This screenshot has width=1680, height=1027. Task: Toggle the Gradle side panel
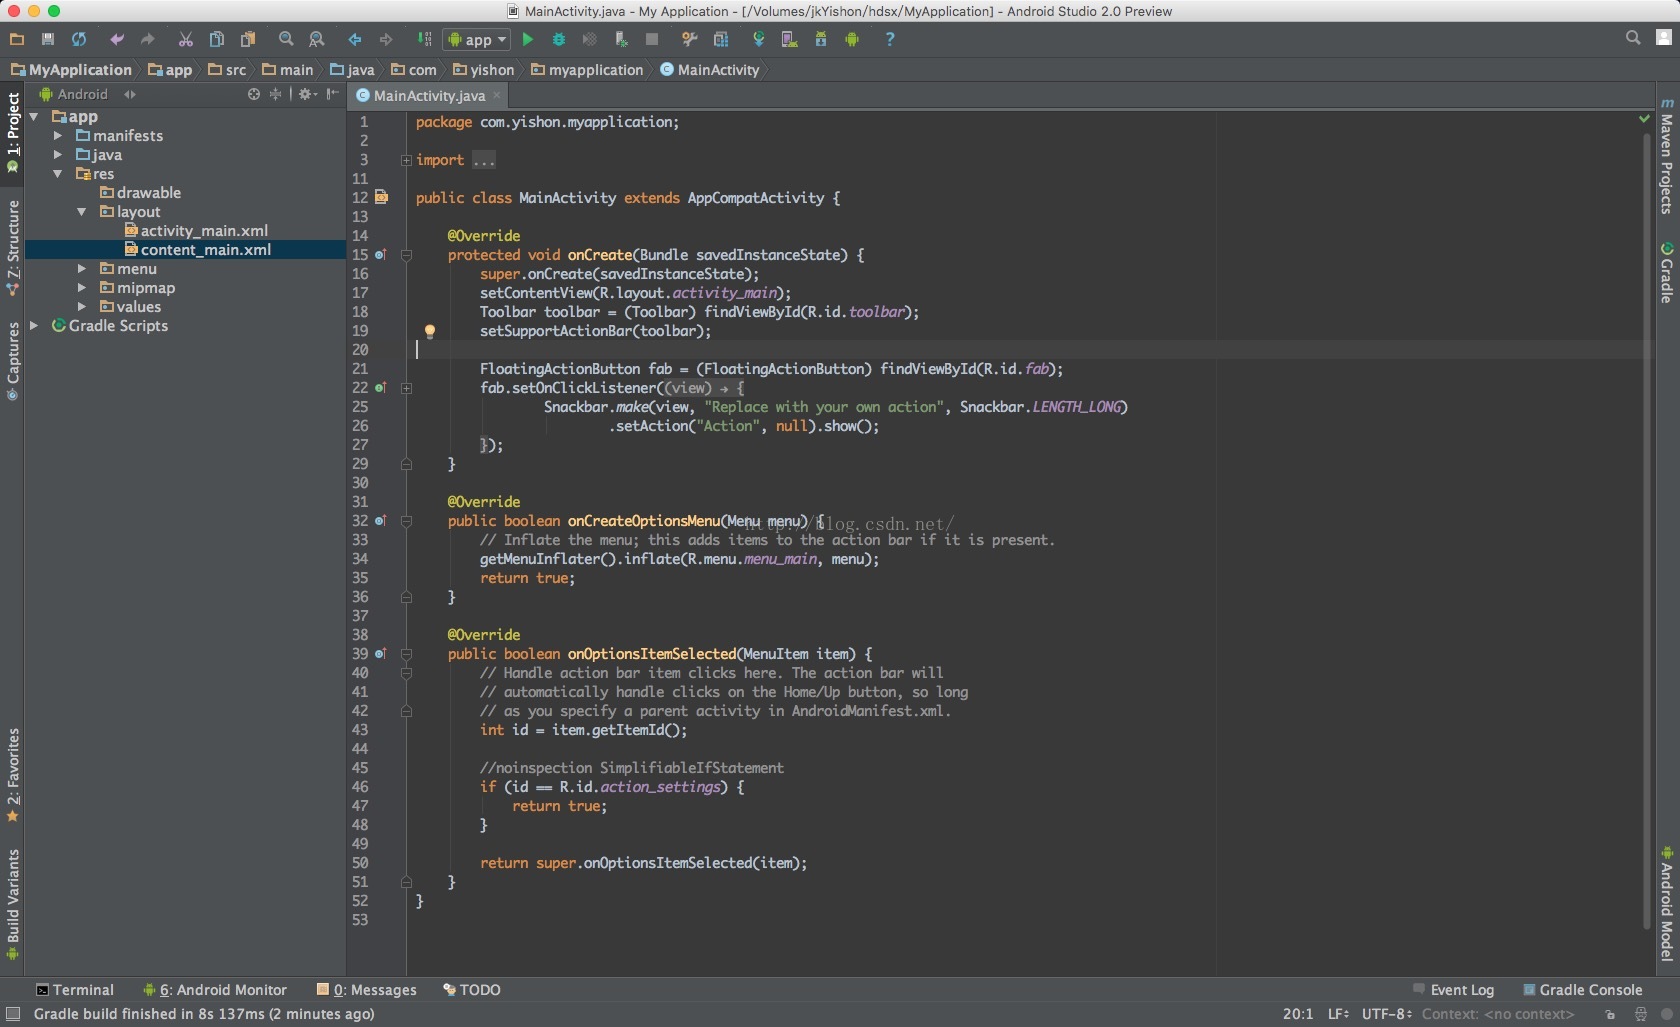(x=1667, y=272)
